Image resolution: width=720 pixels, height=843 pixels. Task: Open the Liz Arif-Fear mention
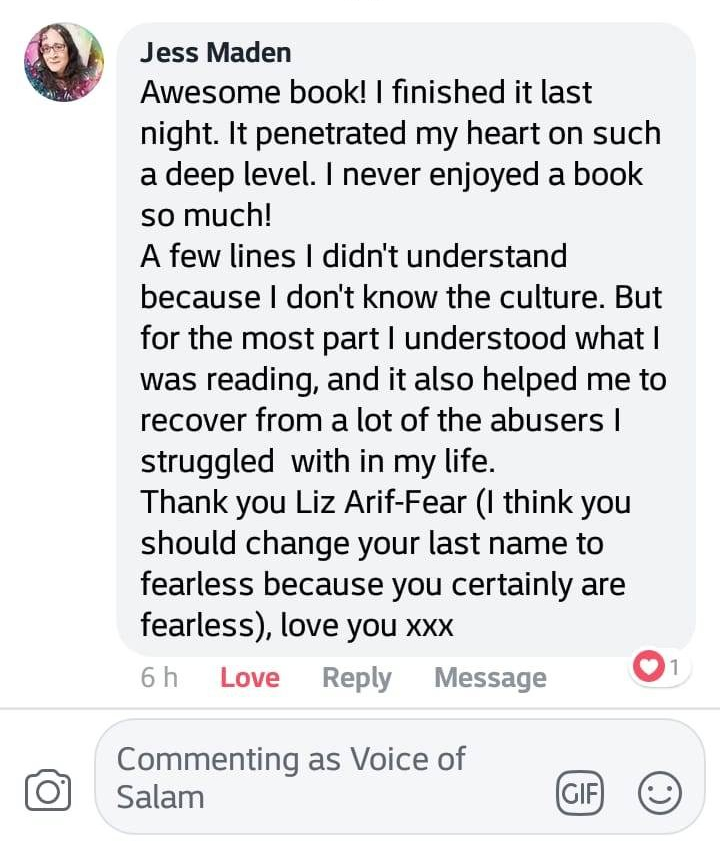(x=381, y=503)
